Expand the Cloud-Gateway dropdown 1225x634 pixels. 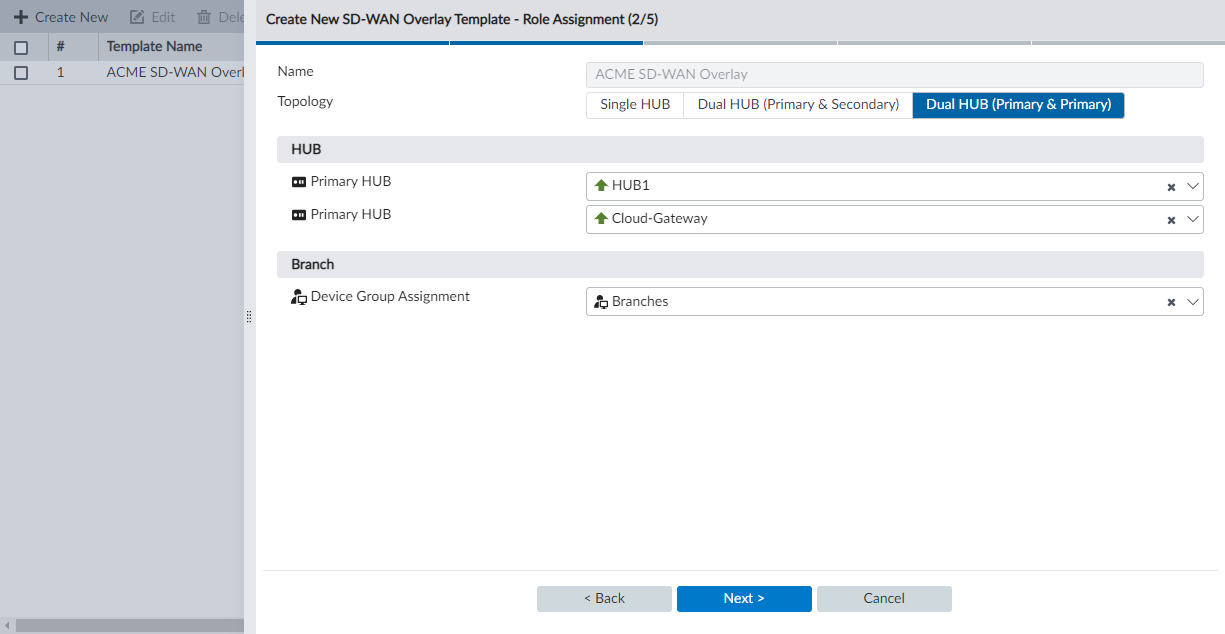1192,219
